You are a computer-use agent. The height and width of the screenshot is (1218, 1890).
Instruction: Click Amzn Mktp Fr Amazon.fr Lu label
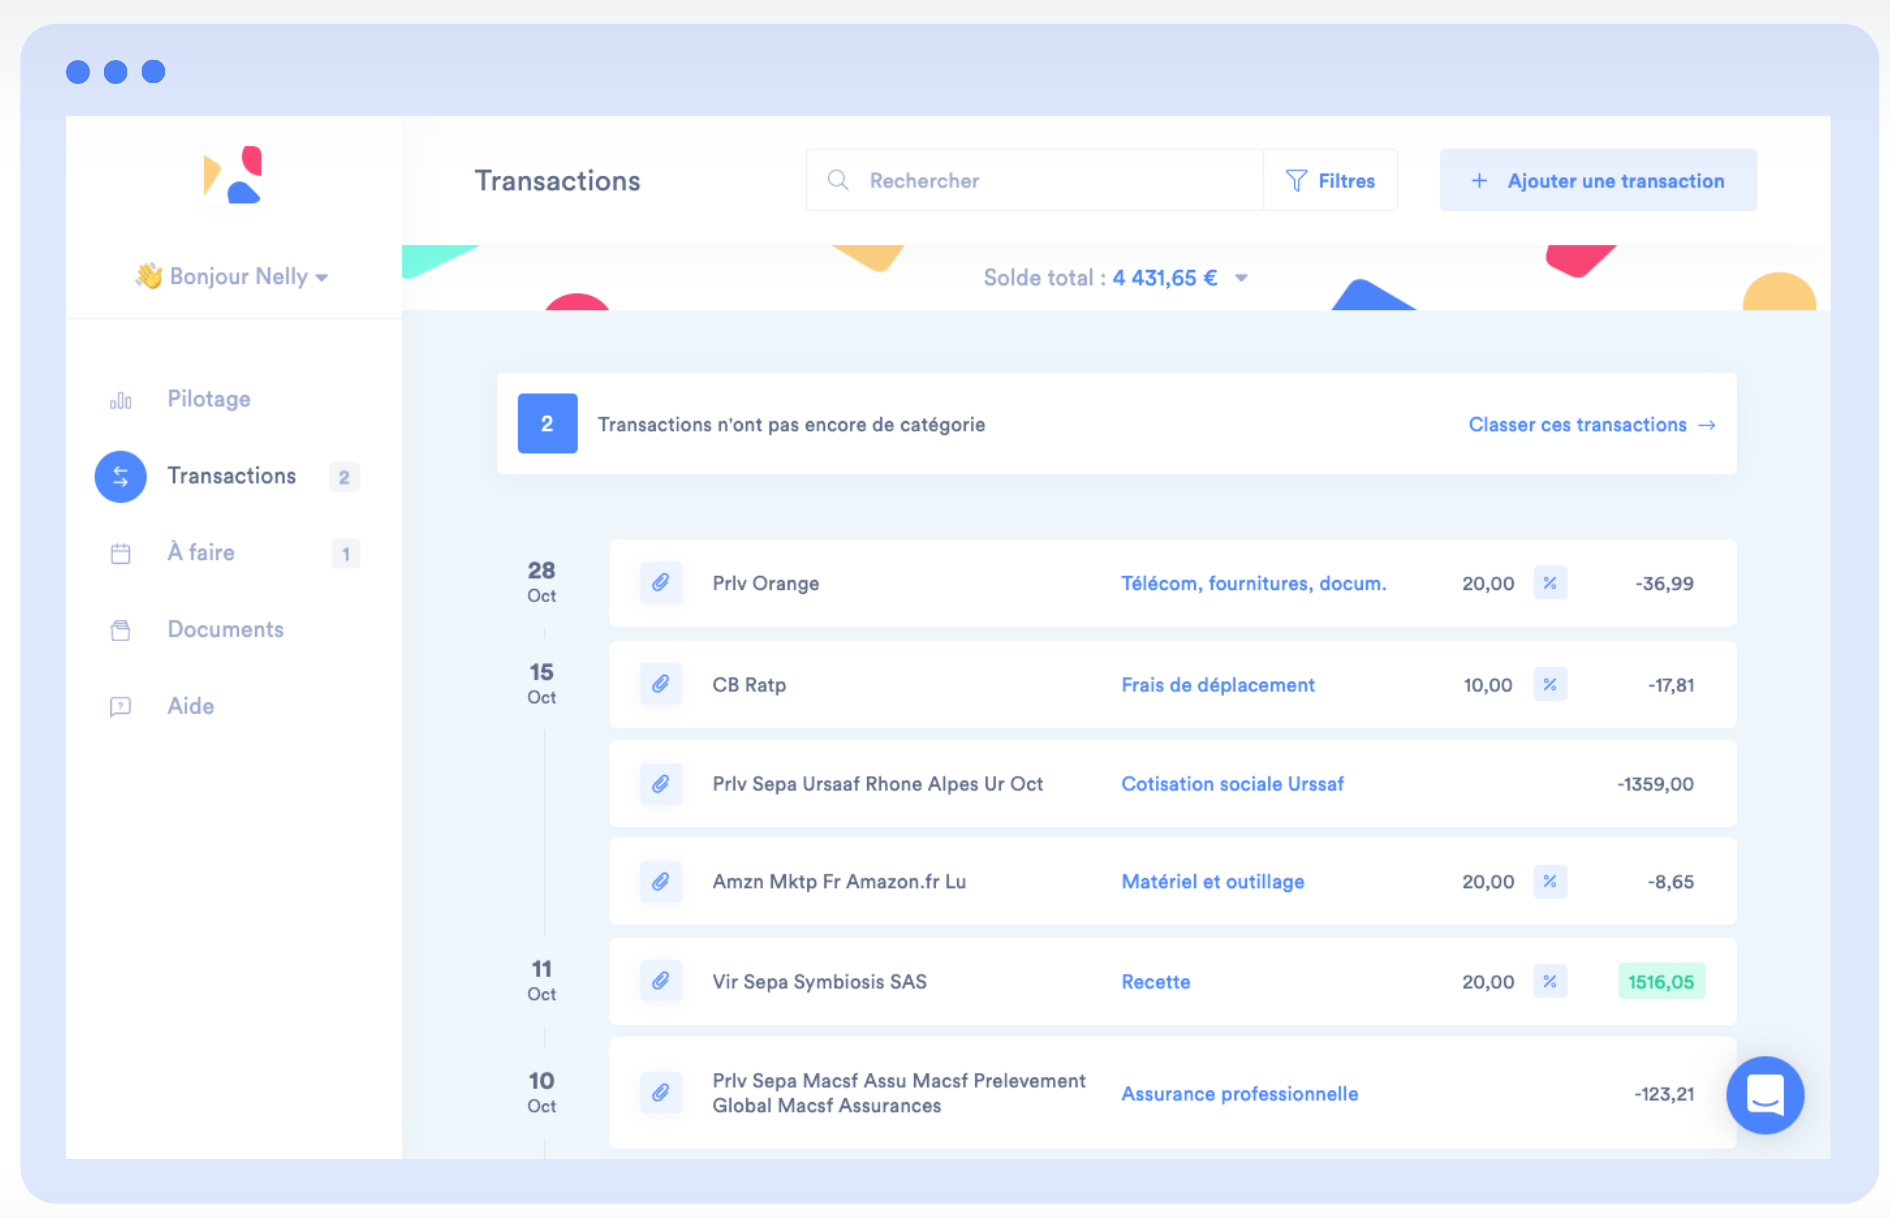coord(839,882)
